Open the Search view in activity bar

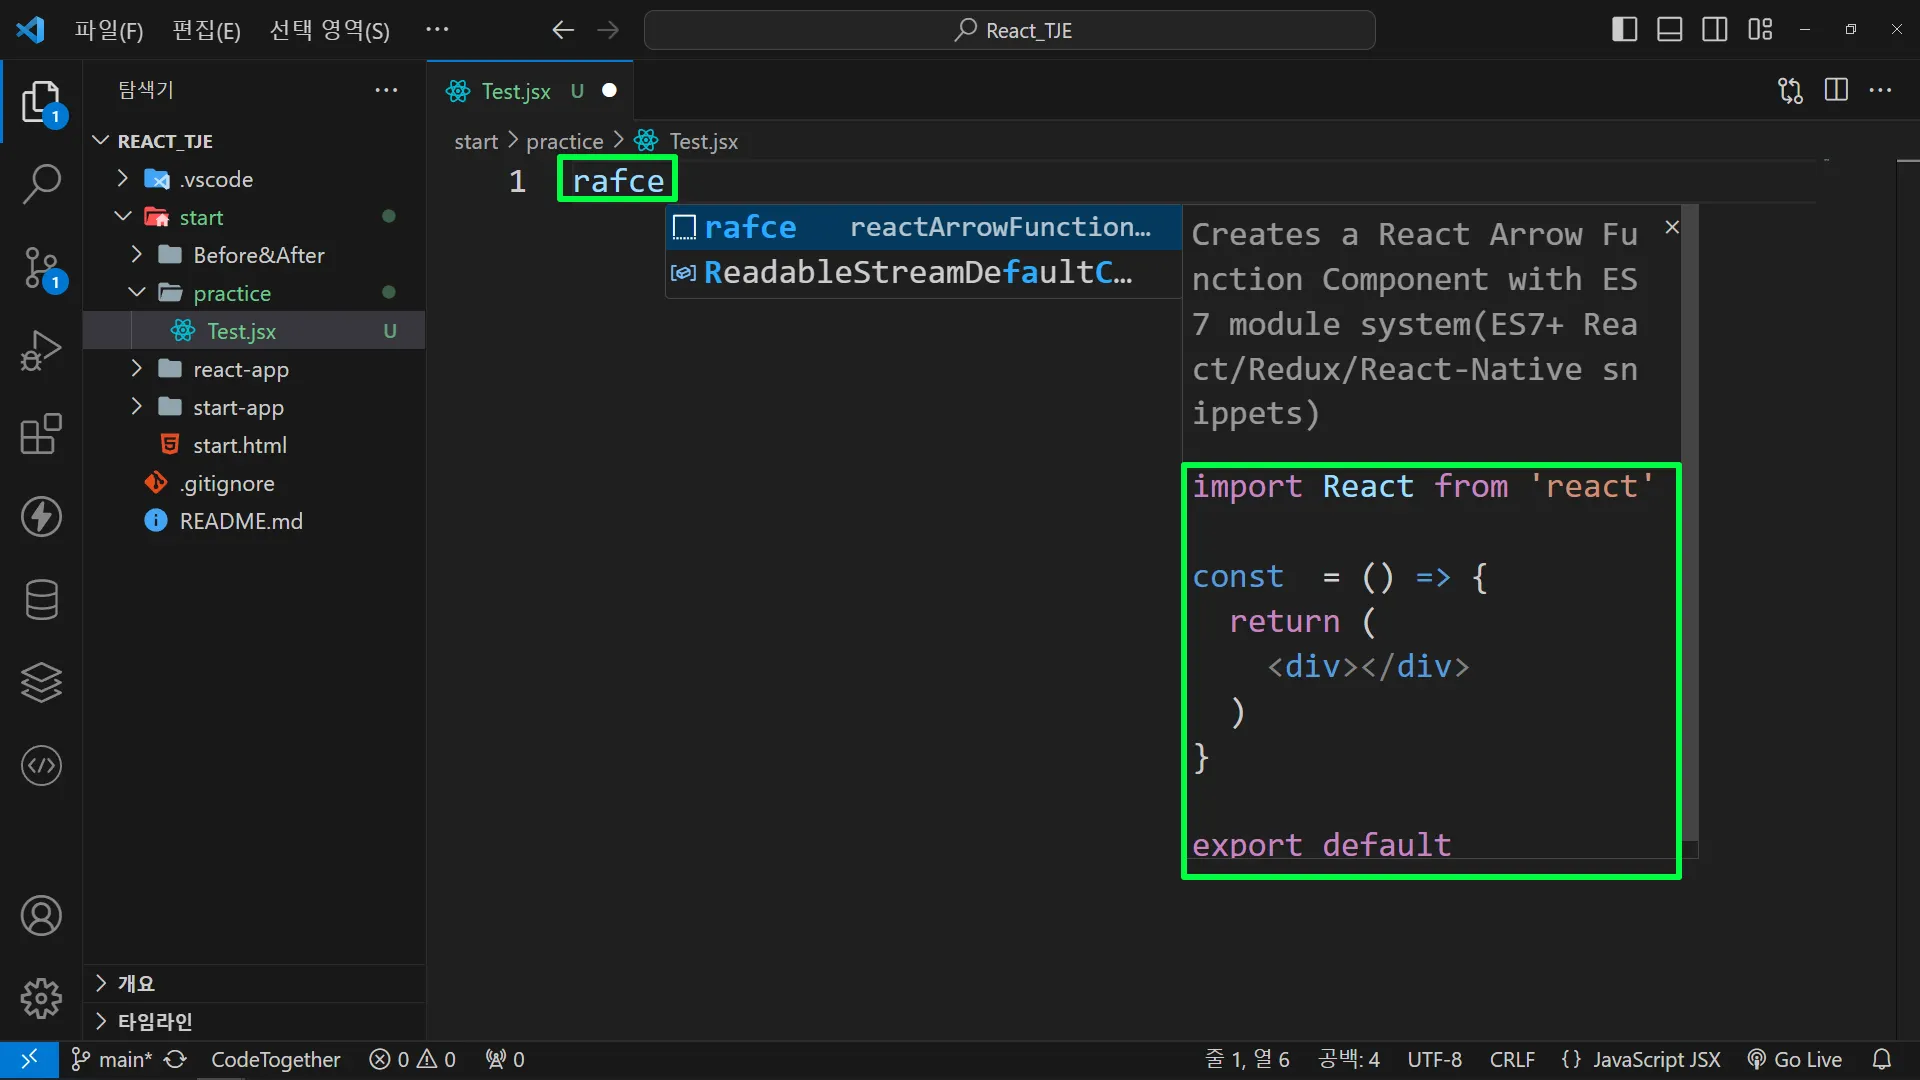(41, 184)
